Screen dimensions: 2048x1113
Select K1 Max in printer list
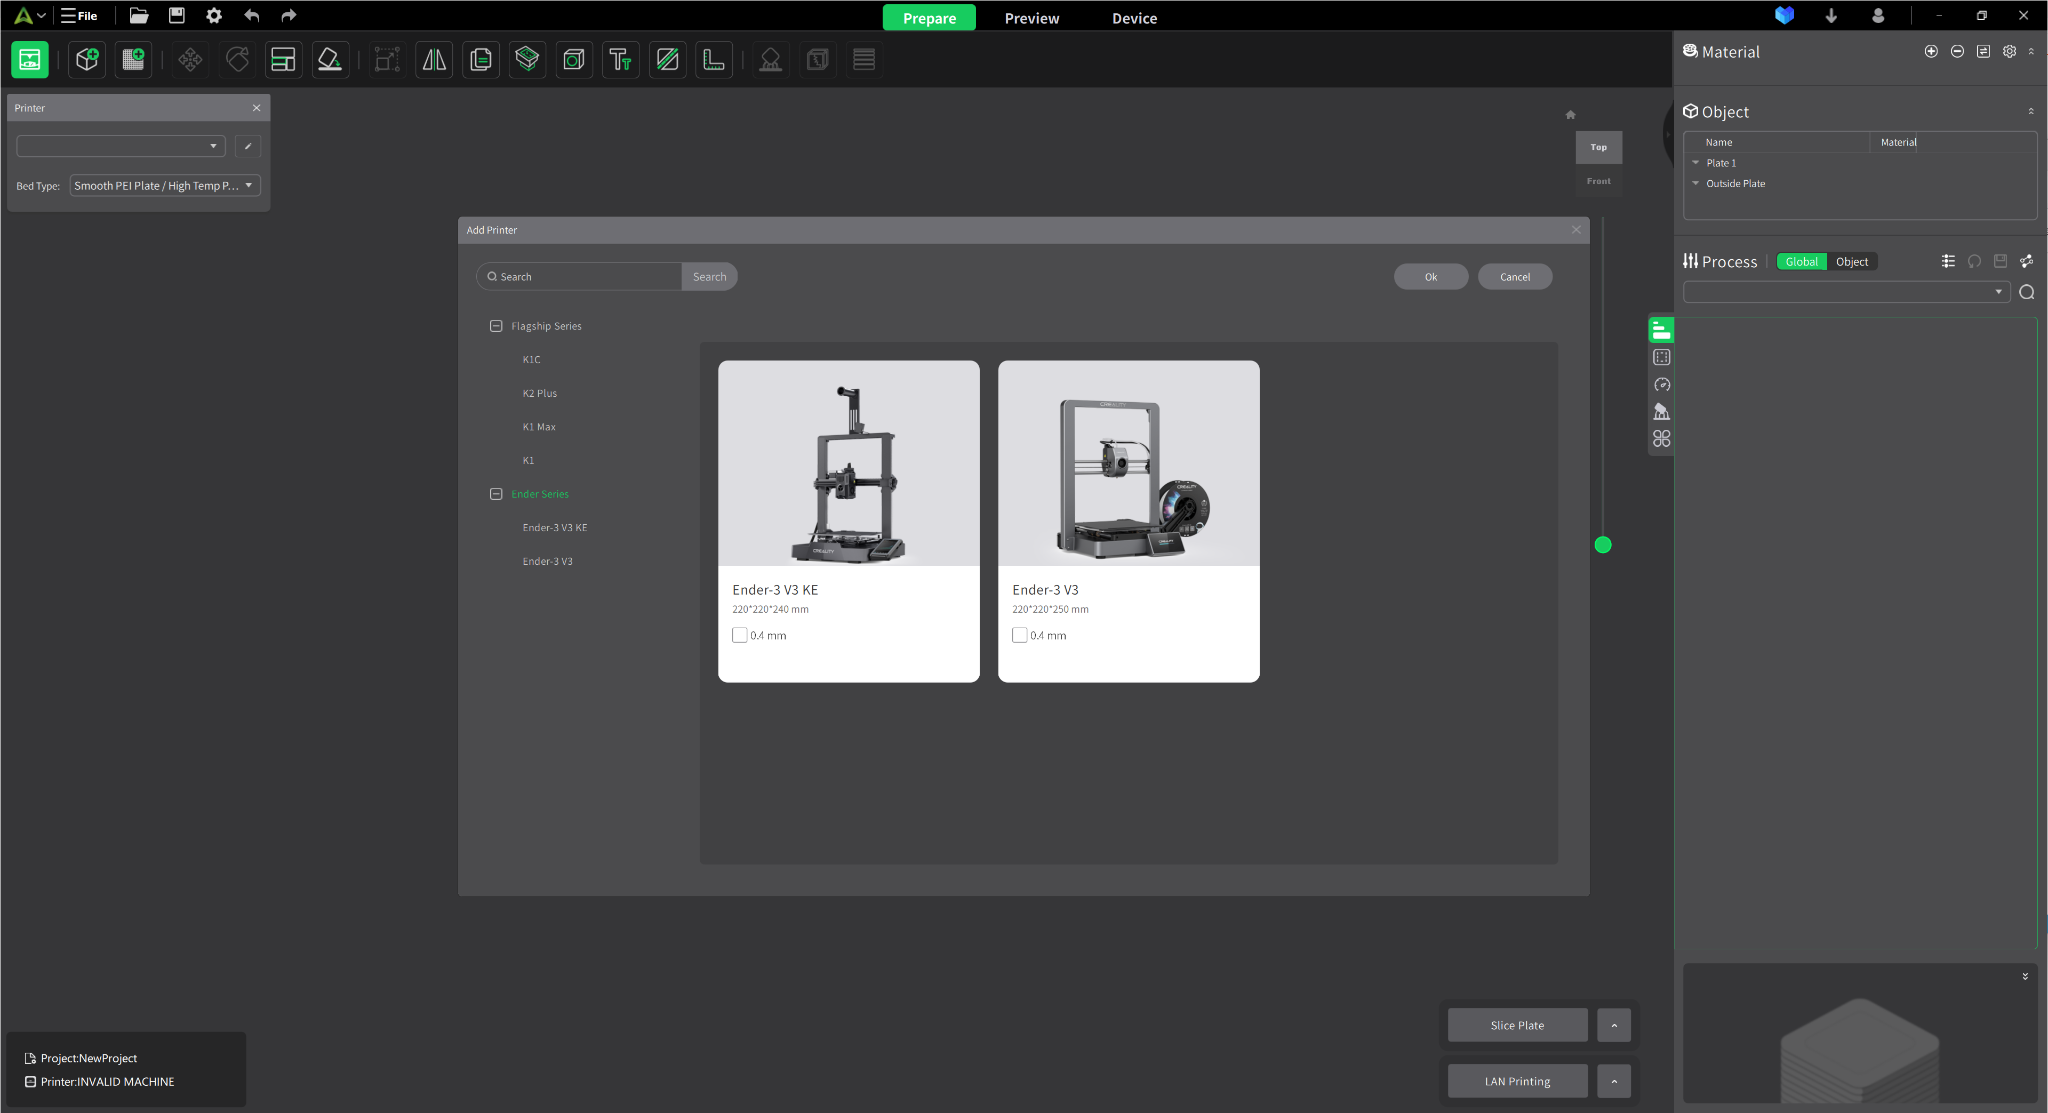click(539, 427)
